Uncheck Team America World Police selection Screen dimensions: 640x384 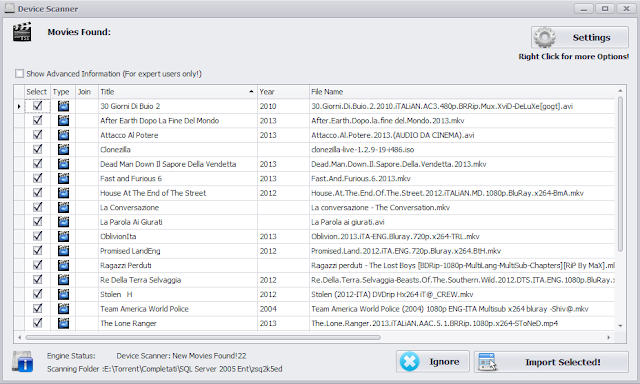click(x=38, y=309)
